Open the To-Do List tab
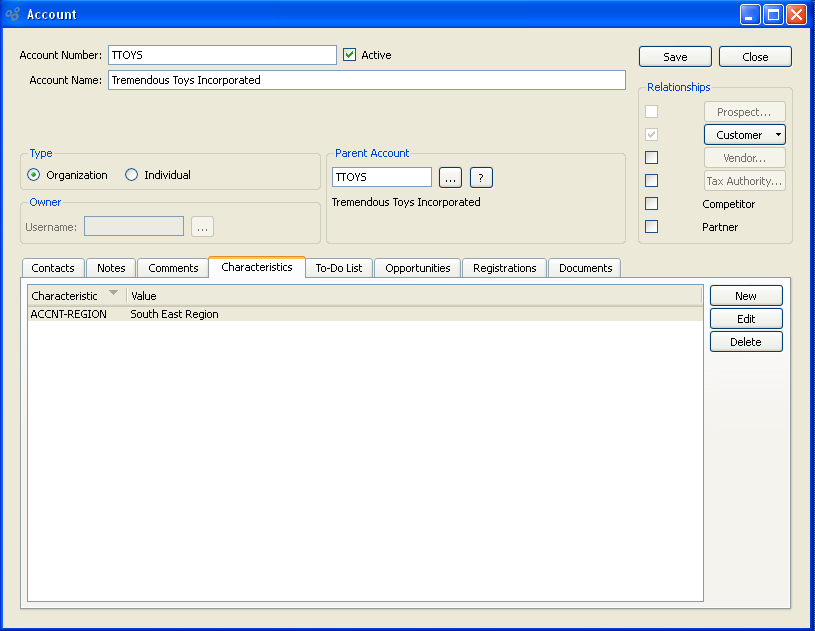This screenshot has width=815, height=631. [x=338, y=268]
